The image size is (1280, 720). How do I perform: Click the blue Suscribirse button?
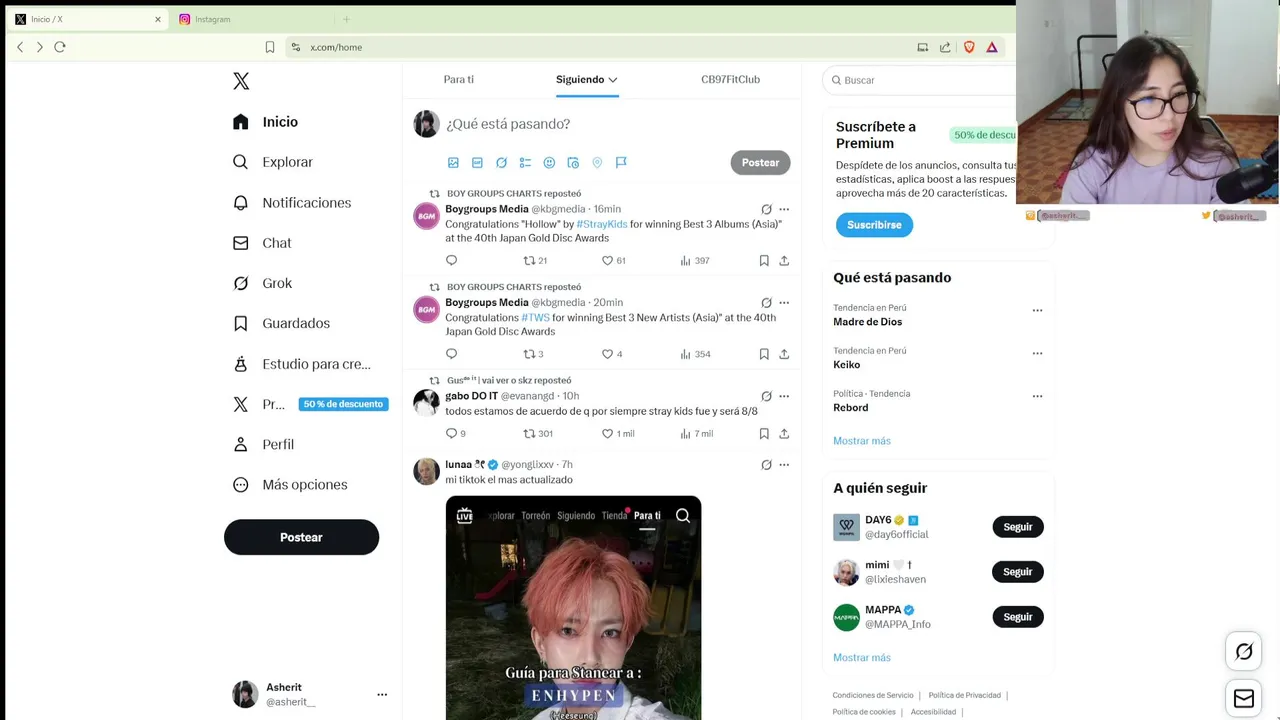click(874, 225)
